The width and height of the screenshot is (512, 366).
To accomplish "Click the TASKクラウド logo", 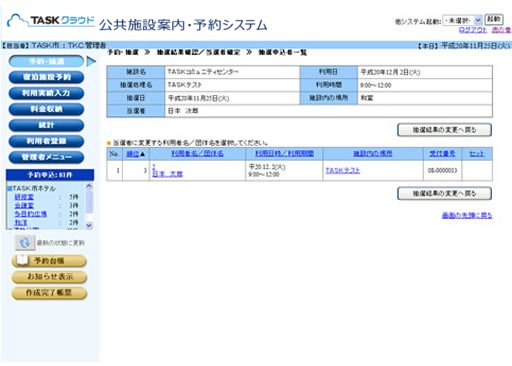I will [51, 21].
